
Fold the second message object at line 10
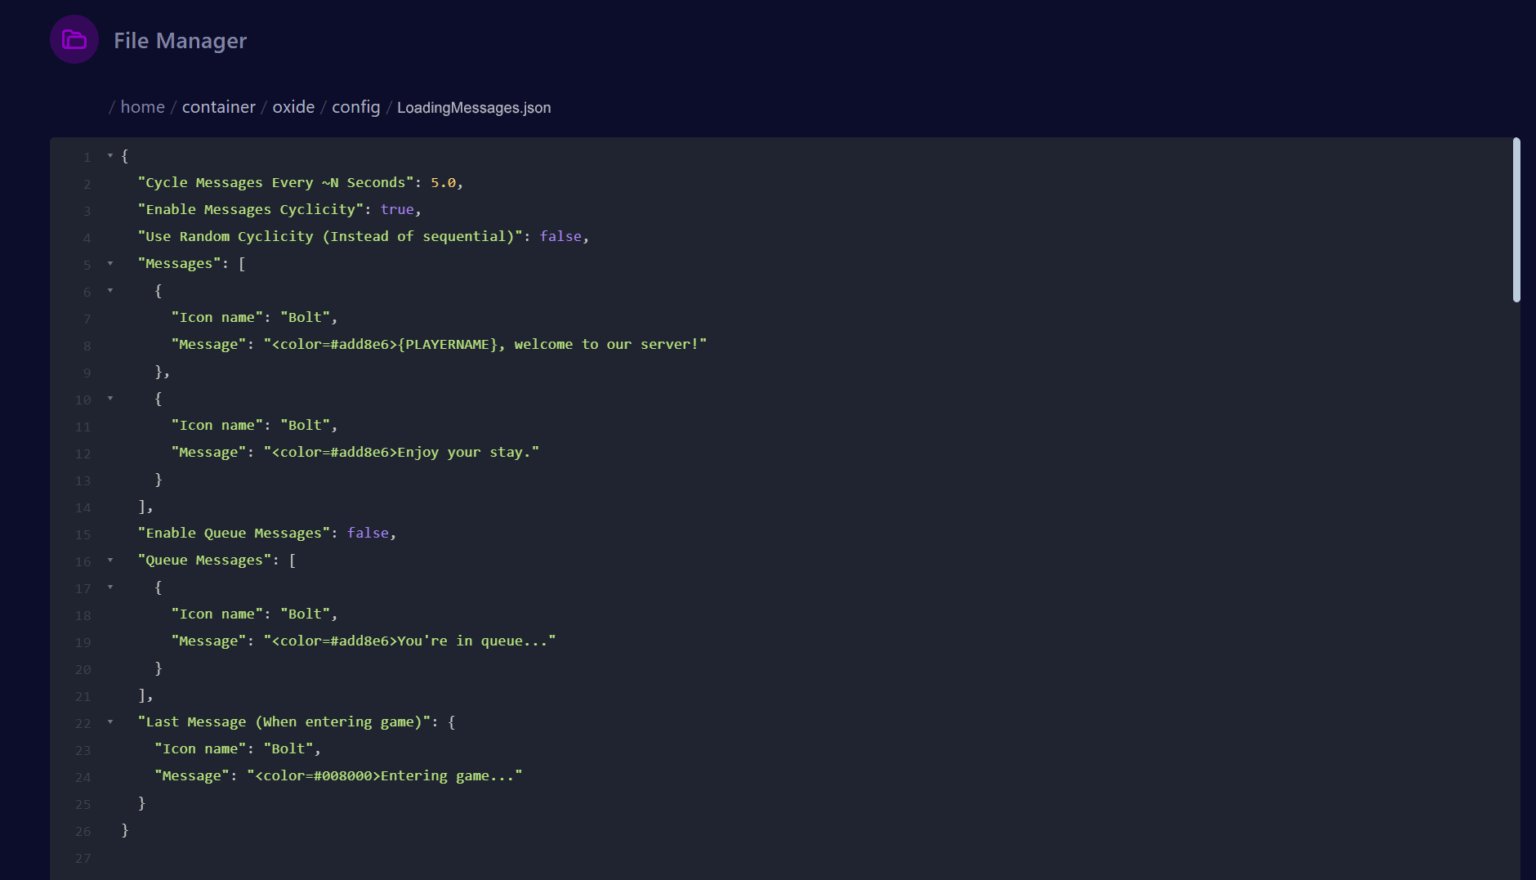110,399
